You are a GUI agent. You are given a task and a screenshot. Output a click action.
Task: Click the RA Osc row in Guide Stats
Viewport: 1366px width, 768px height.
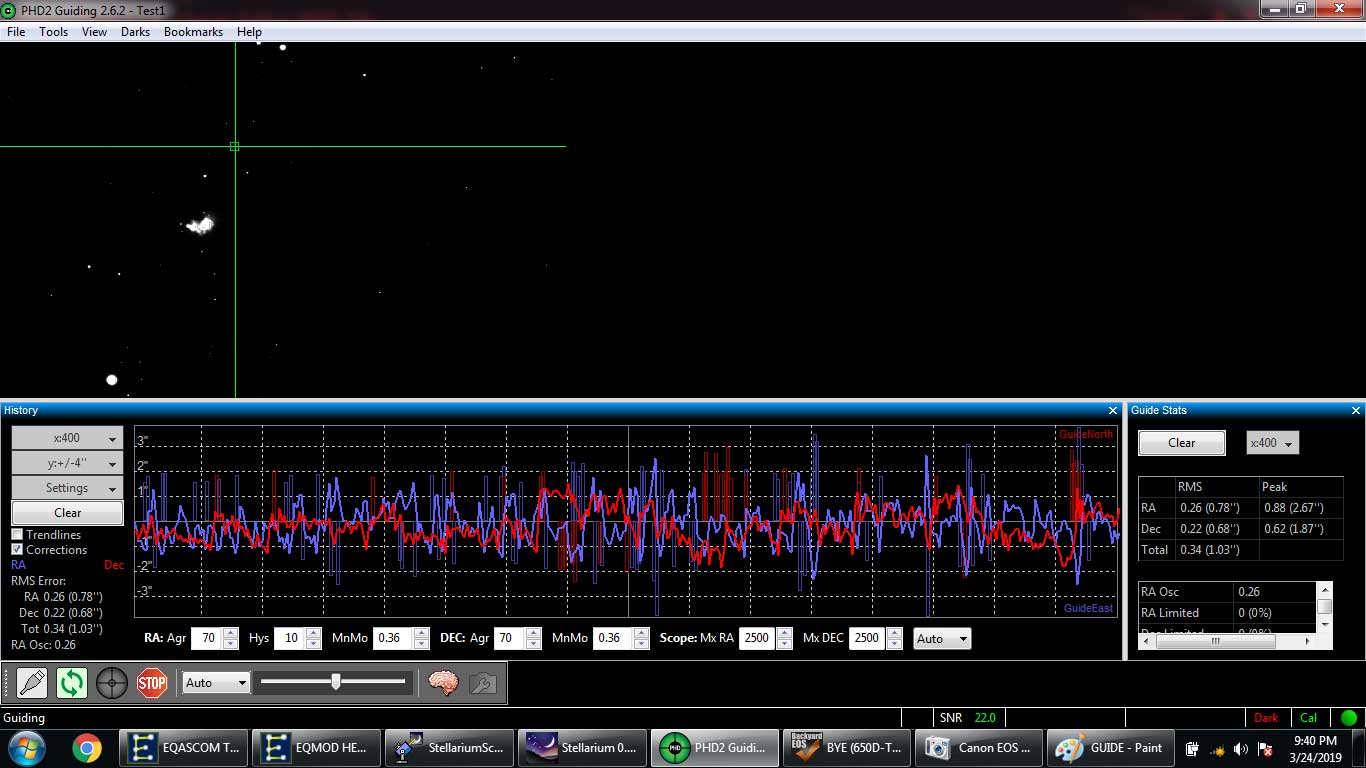tap(1227, 592)
